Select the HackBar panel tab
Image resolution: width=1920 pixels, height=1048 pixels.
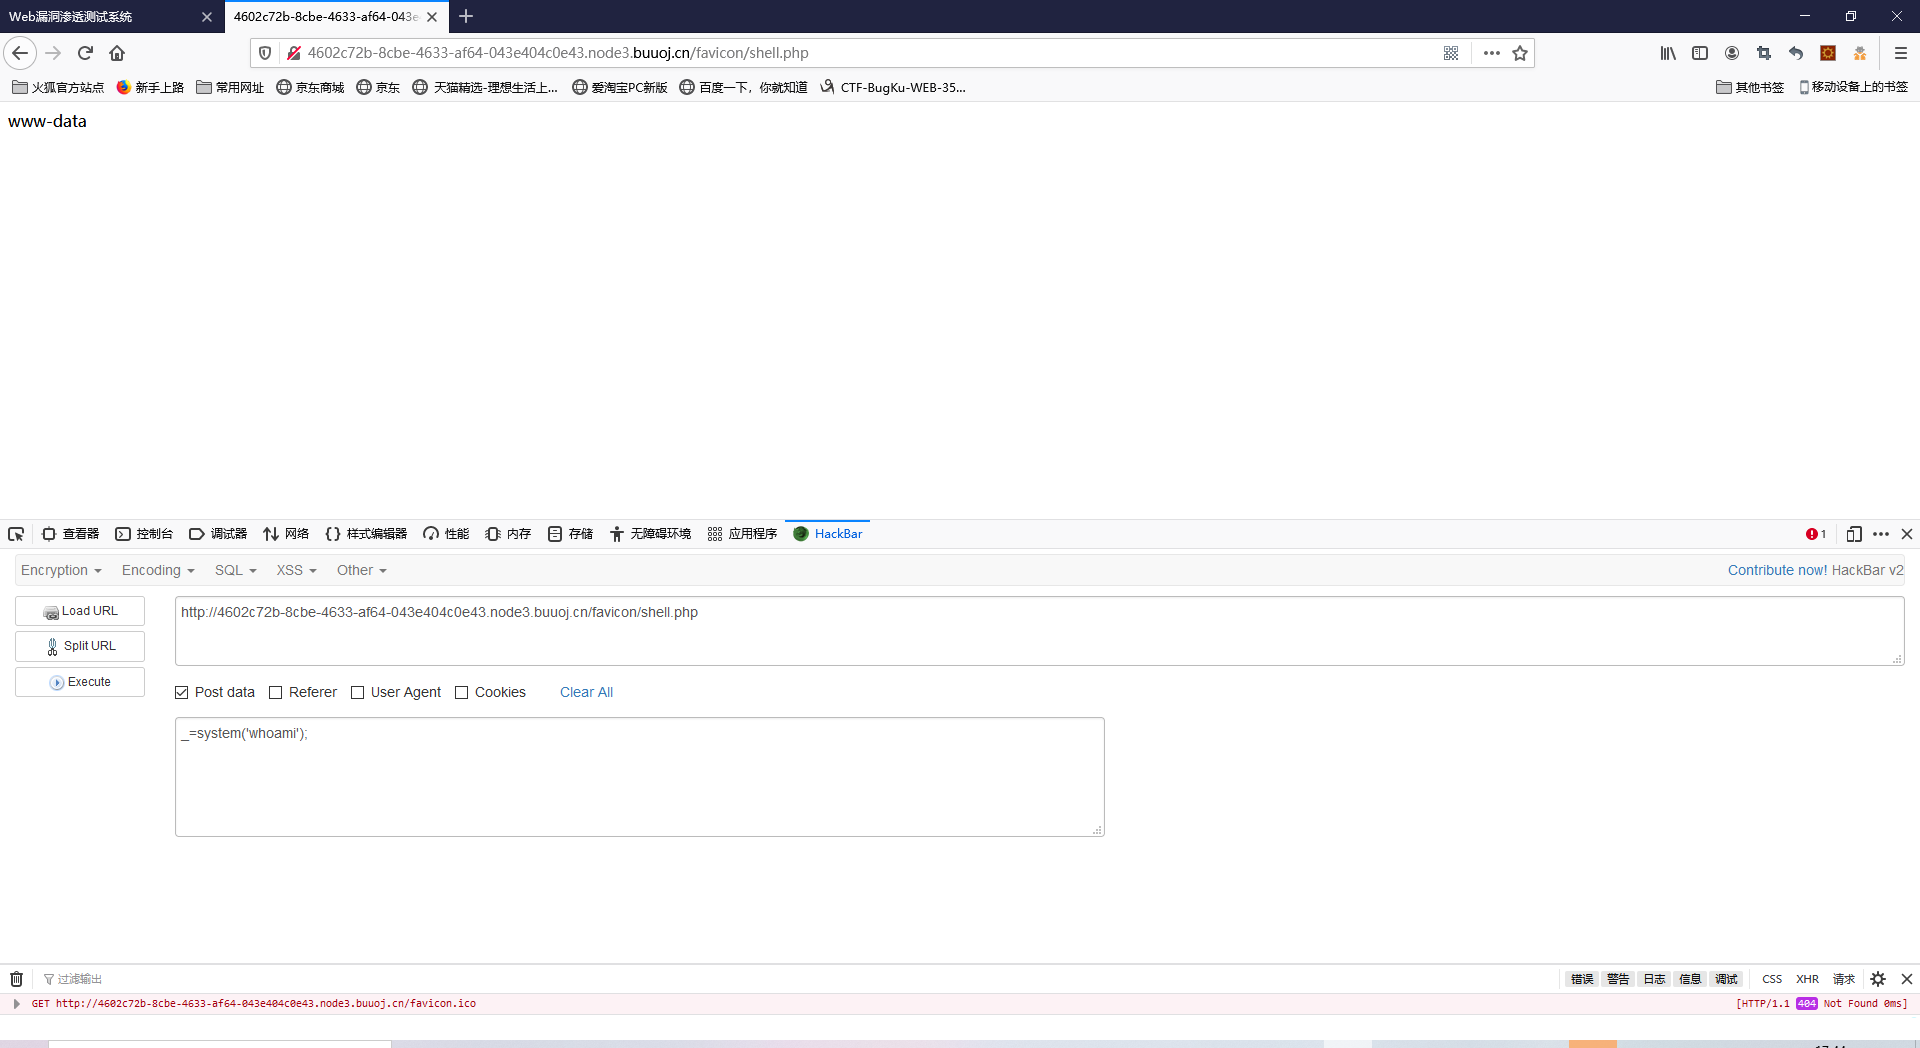(x=828, y=534)
